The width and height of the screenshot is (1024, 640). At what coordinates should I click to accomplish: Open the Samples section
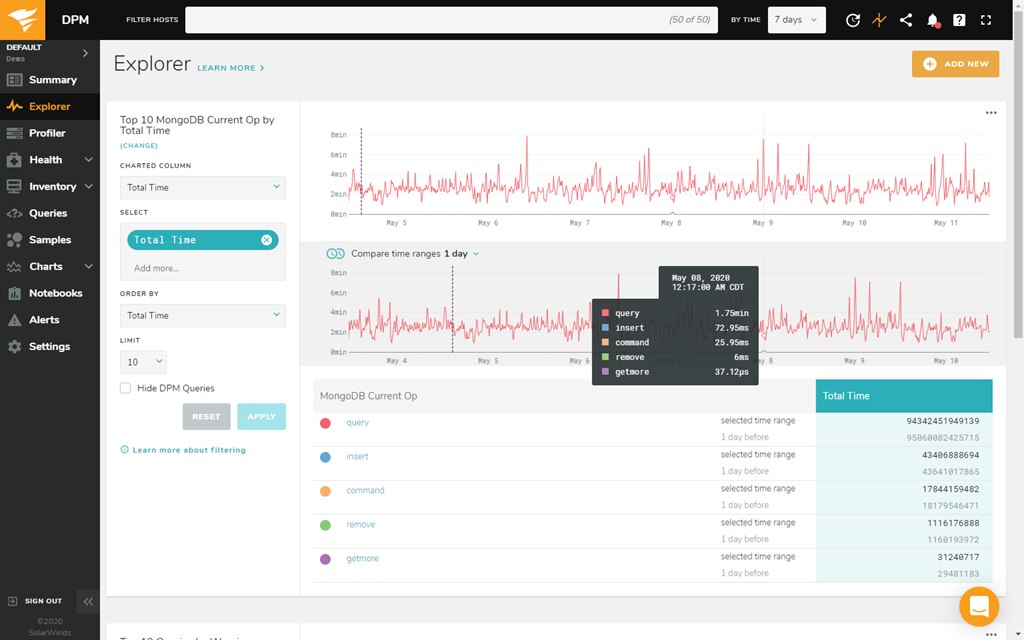point(48,240)
